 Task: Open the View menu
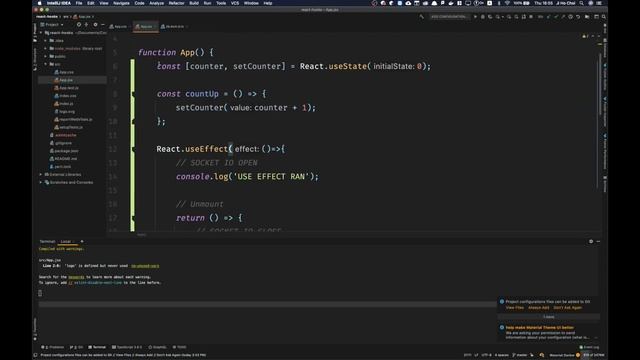tap(104, 3)
